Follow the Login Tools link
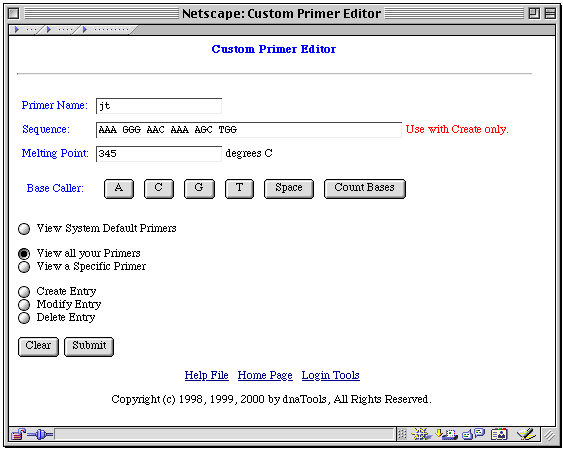Screen dimensions: 563x450 [x=331, y=375]
